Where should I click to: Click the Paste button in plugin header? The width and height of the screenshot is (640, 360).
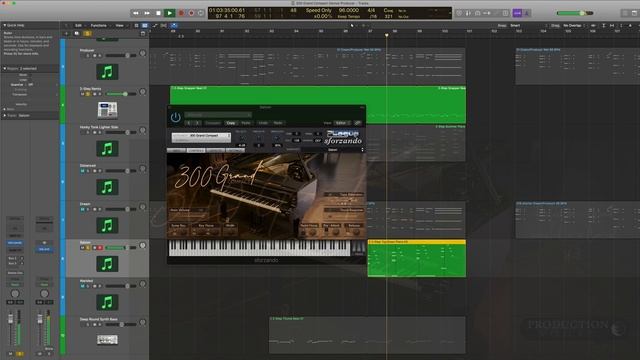(x=246, y=123)
